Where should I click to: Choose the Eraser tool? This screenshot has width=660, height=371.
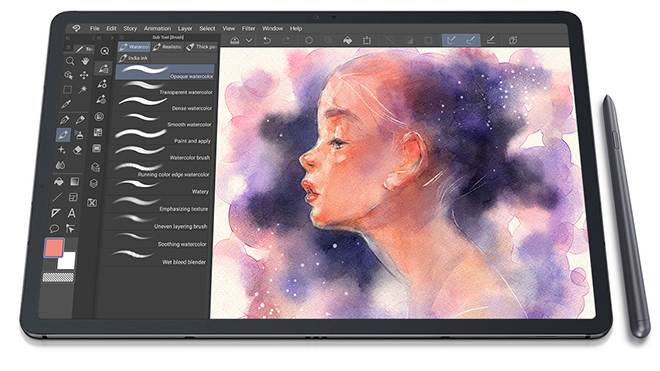[x=77, y=150]
